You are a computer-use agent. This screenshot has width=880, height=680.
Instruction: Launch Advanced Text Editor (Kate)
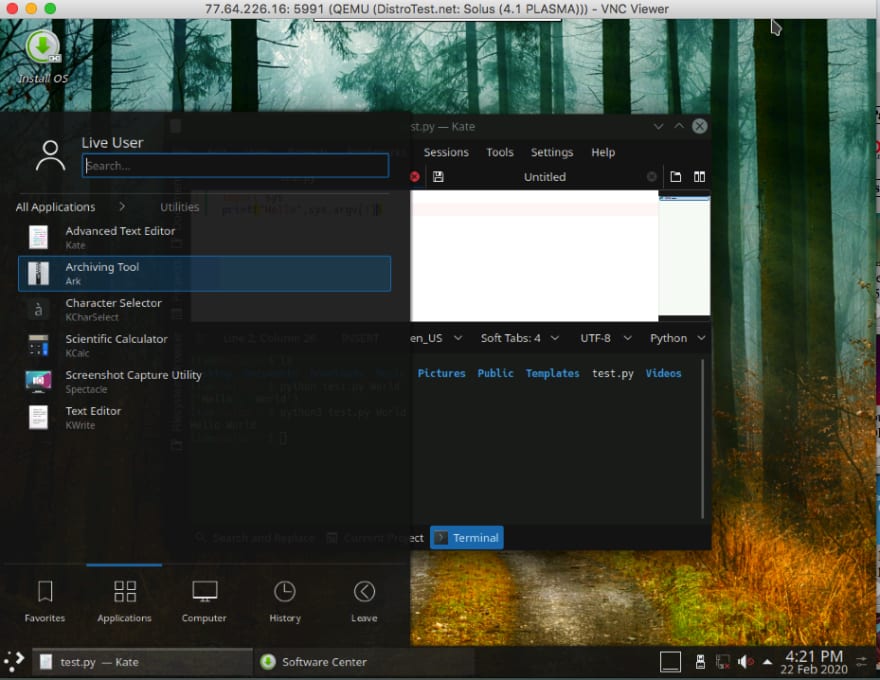pos(204,237)
